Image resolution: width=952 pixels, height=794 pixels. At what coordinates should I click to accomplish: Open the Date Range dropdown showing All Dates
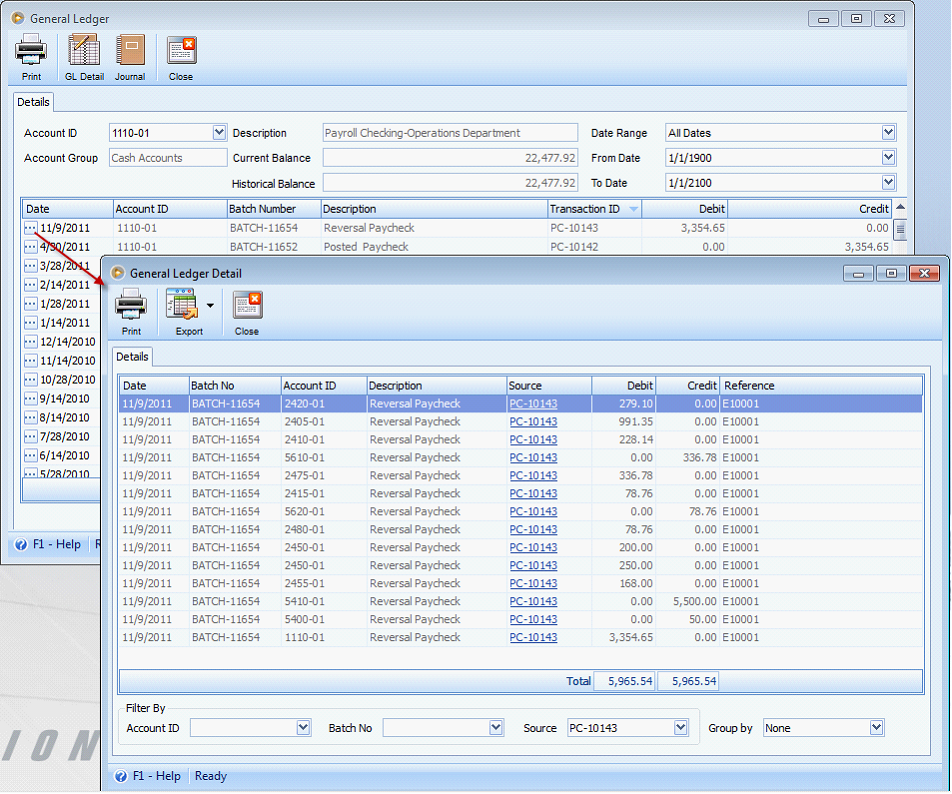click(888, 132)
